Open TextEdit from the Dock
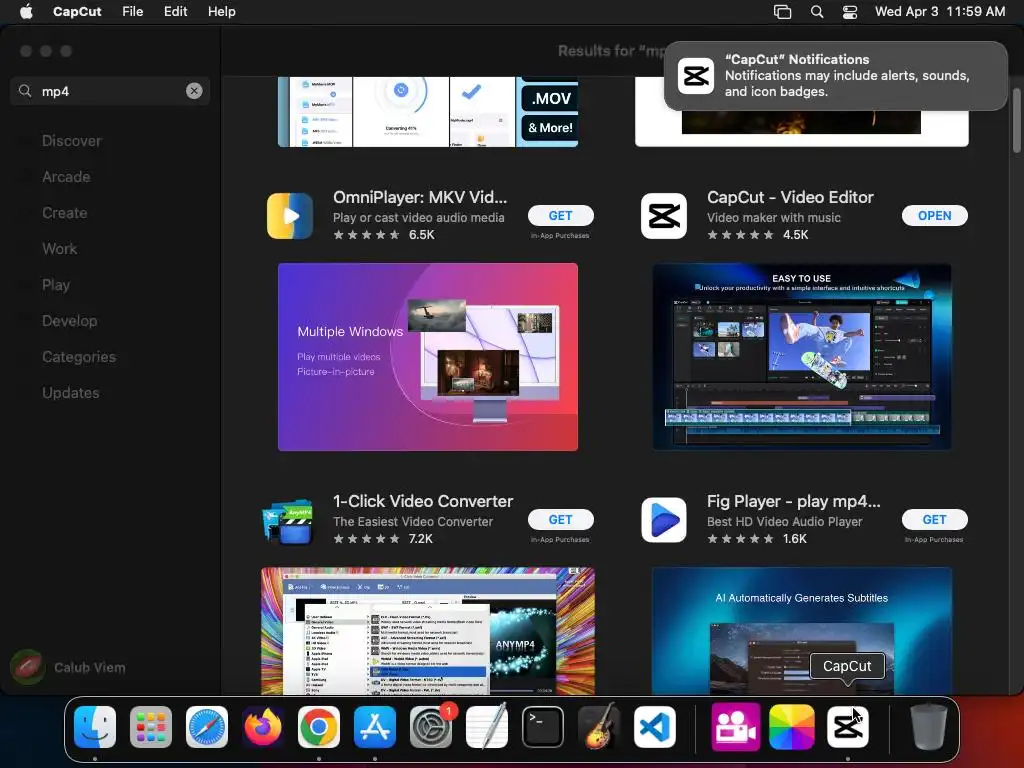 (487, 727)
